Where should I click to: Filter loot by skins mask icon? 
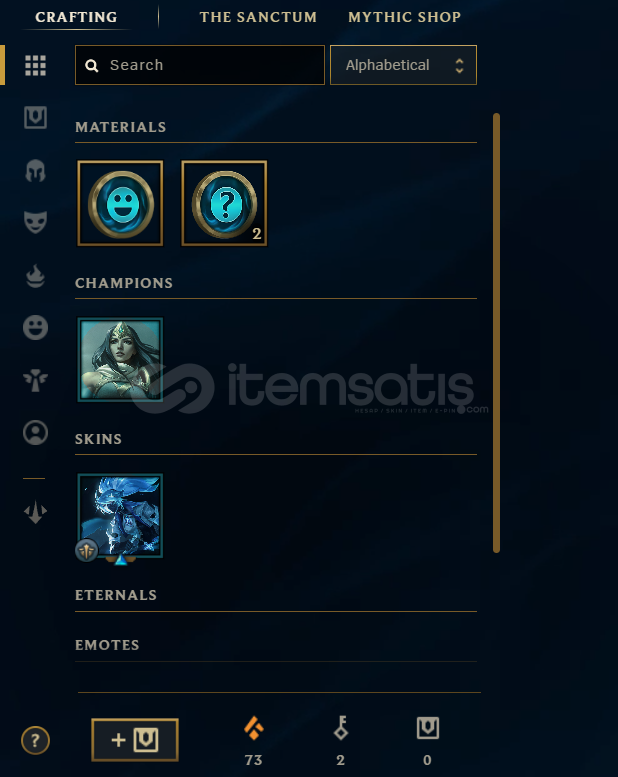[35, 222]
